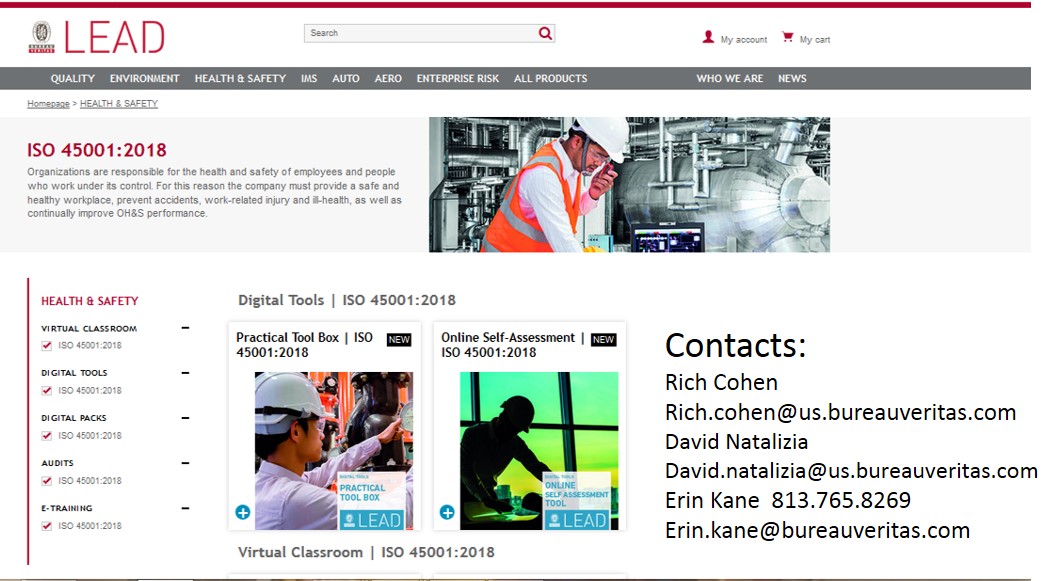Open the News page

point(792,79)
